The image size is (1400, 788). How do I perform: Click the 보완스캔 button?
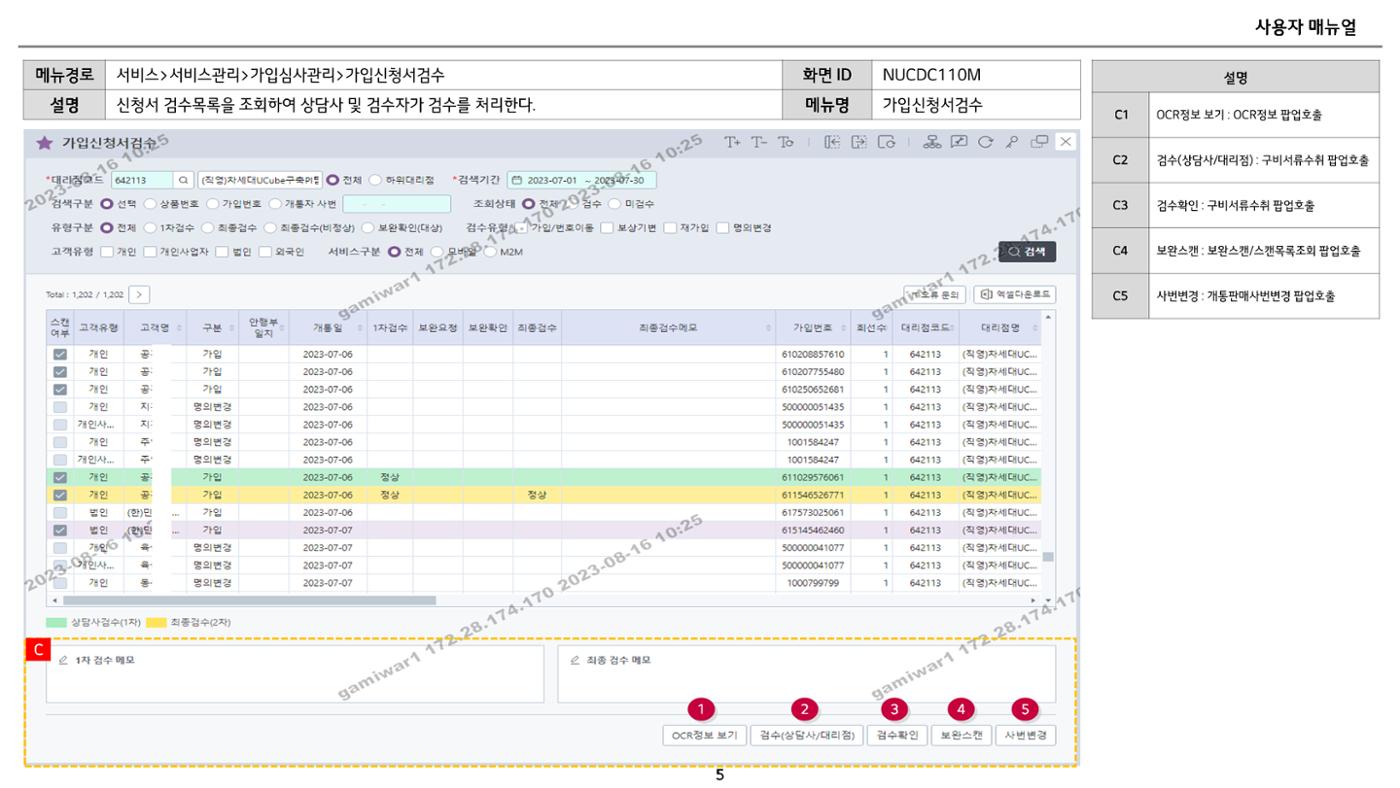961,735
